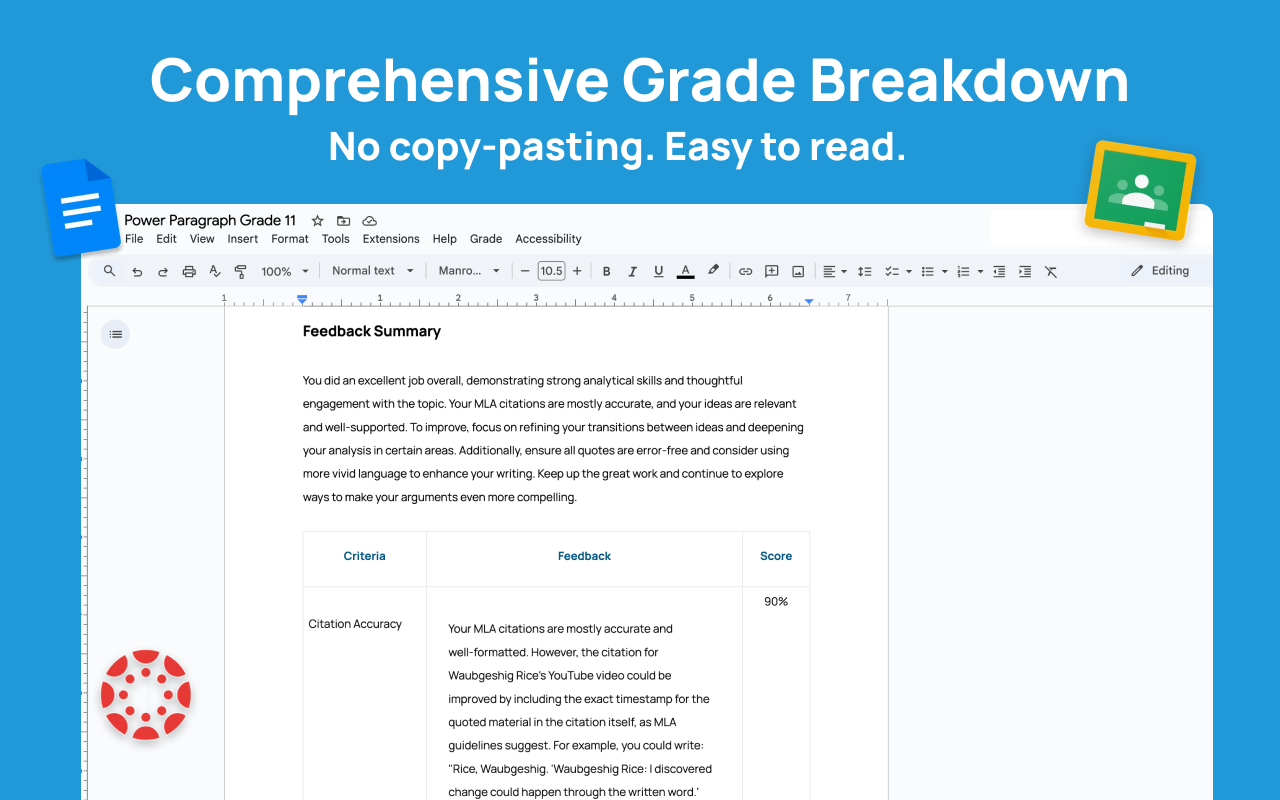This screenshot has height=800, width=1280.
Task: Check the cloud save status icon
Action: point(370,221)
